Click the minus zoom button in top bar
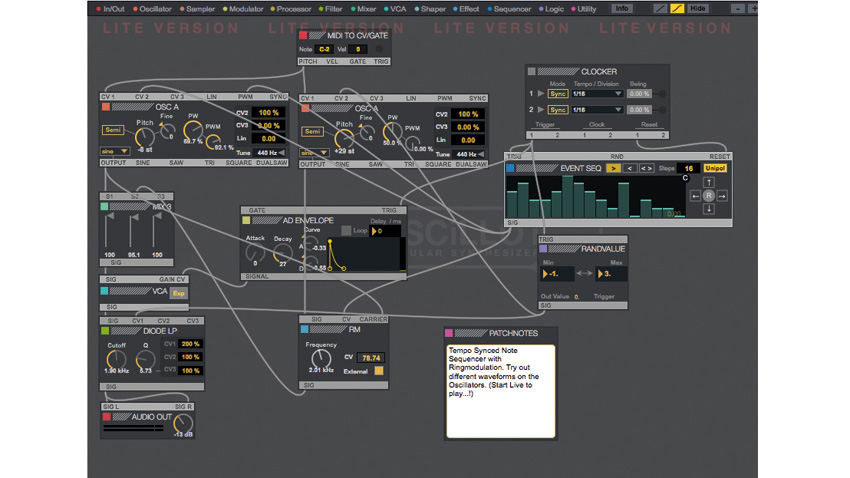This screenshot has height=478, width=850. [x=738, y=8]
